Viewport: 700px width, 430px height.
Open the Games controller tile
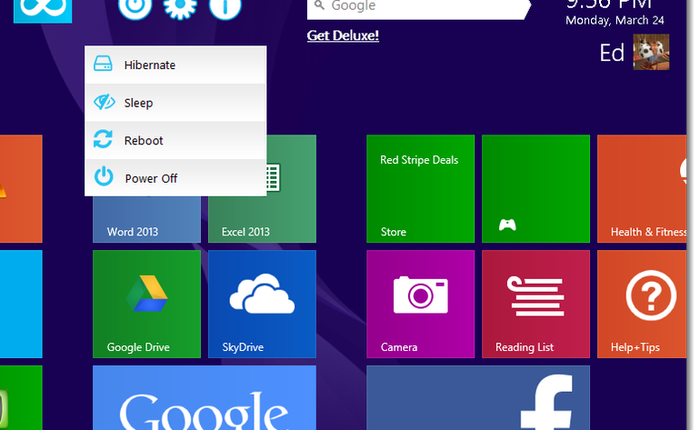point(536,189)
